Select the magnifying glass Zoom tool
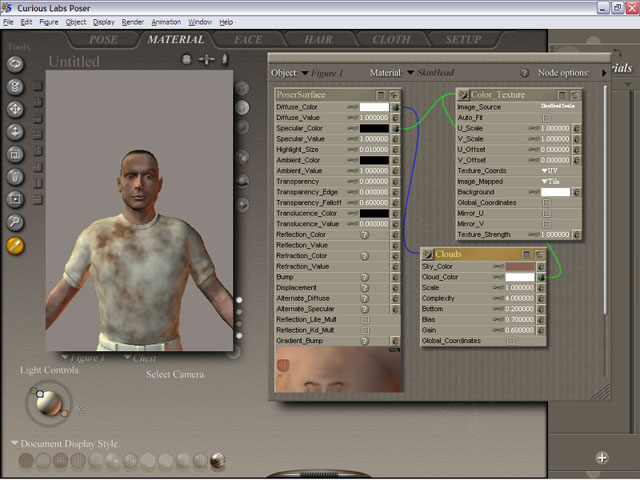640x480 pixels. click(15, 222)
